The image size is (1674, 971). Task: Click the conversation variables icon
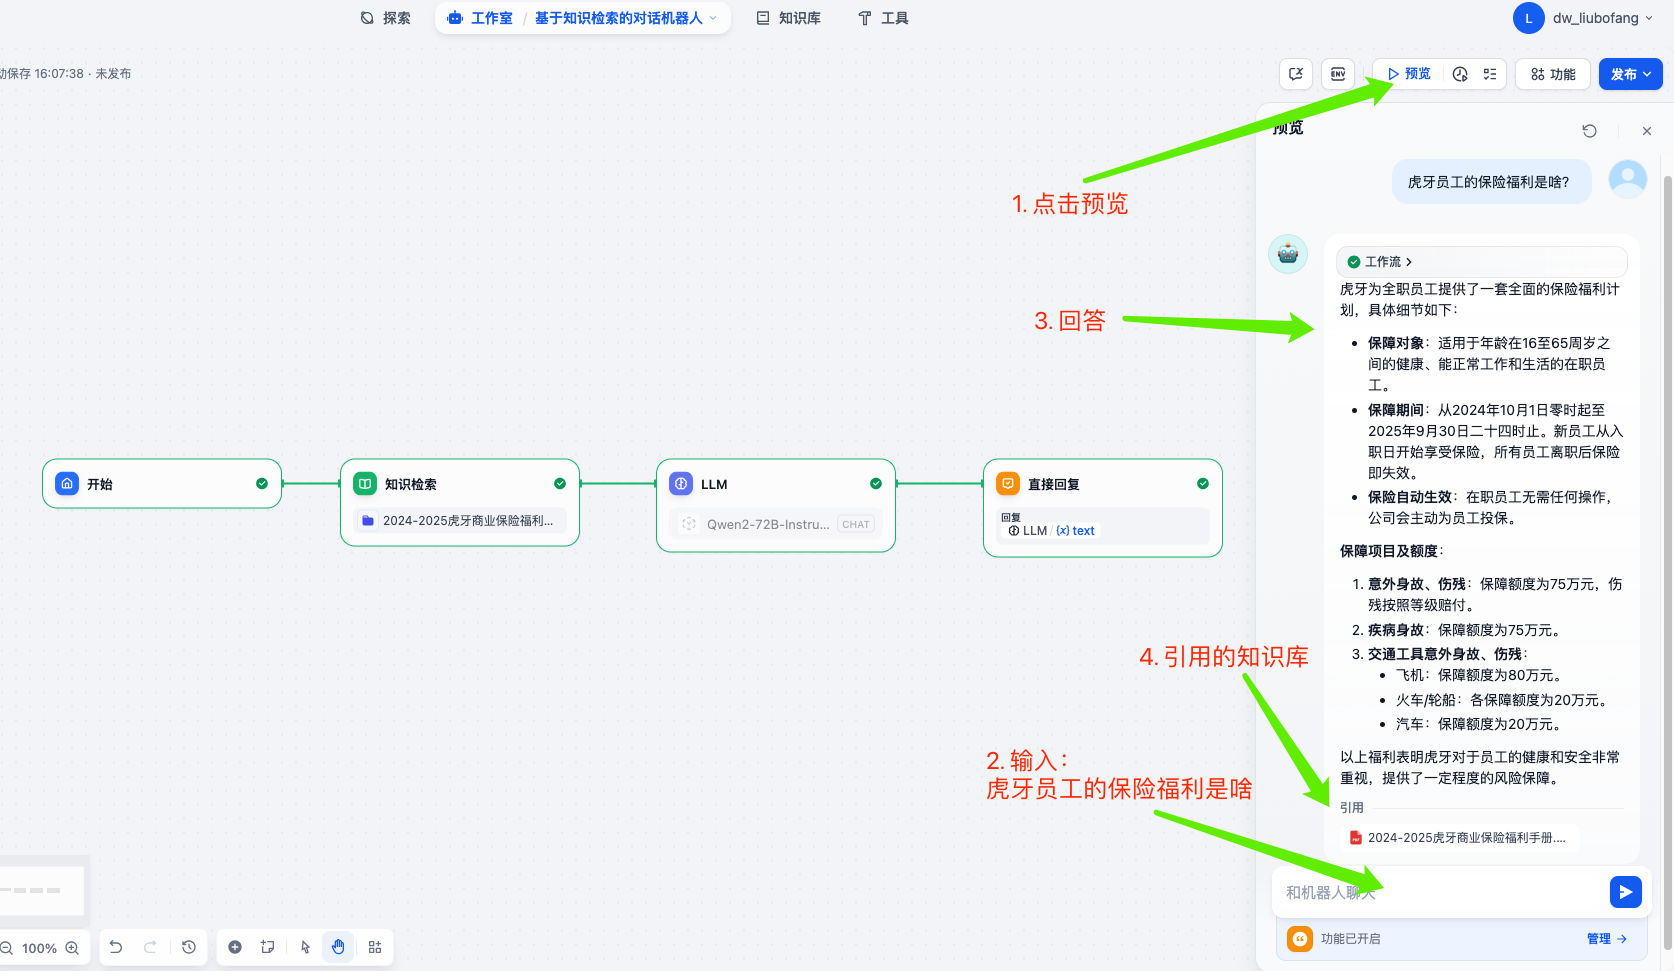click(1296, 74)
